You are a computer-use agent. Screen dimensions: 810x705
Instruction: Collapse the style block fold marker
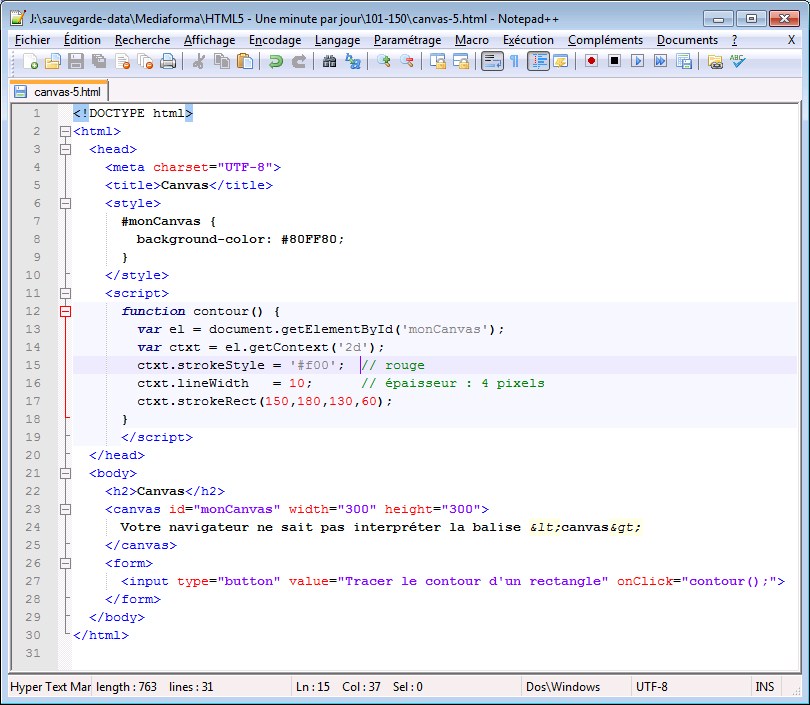pos(66,203)
